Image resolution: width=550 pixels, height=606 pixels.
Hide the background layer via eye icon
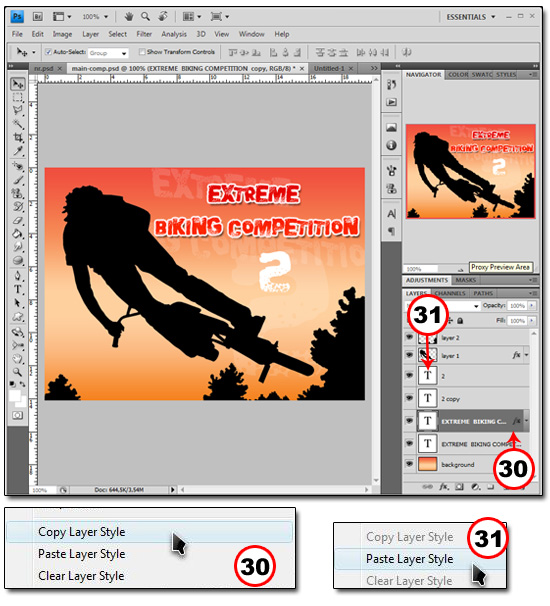tap(409, 464)
